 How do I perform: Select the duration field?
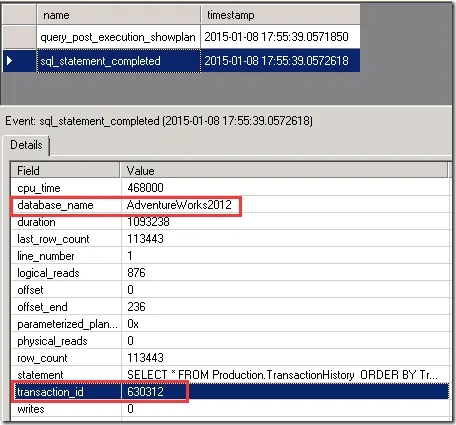36,222
